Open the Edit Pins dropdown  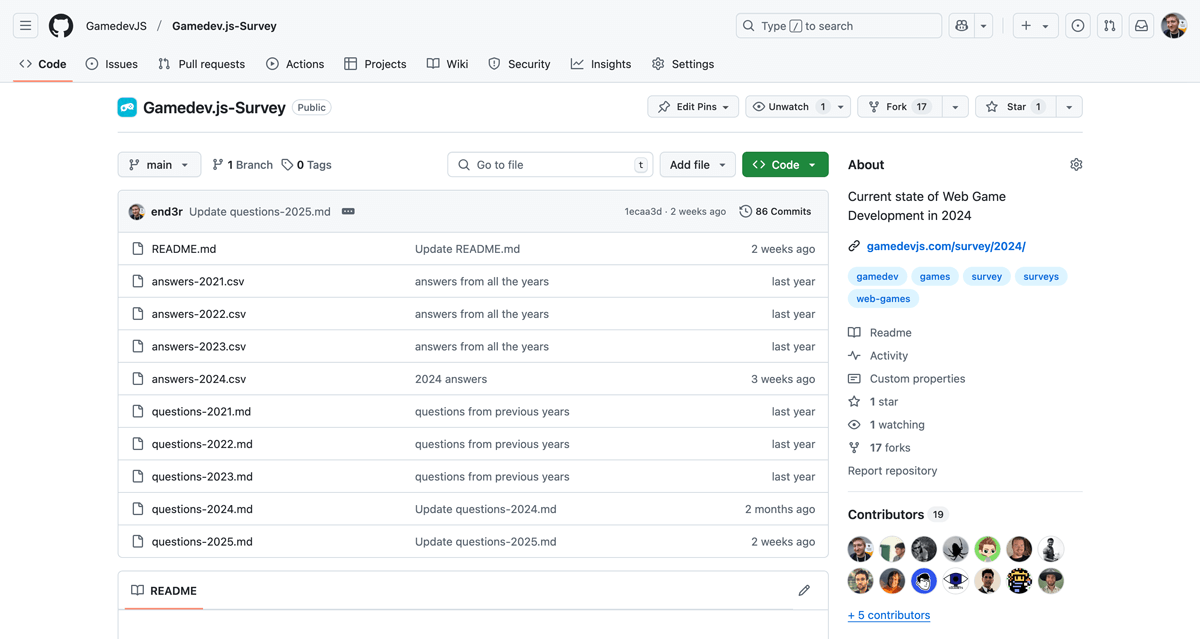coord(693,107)
